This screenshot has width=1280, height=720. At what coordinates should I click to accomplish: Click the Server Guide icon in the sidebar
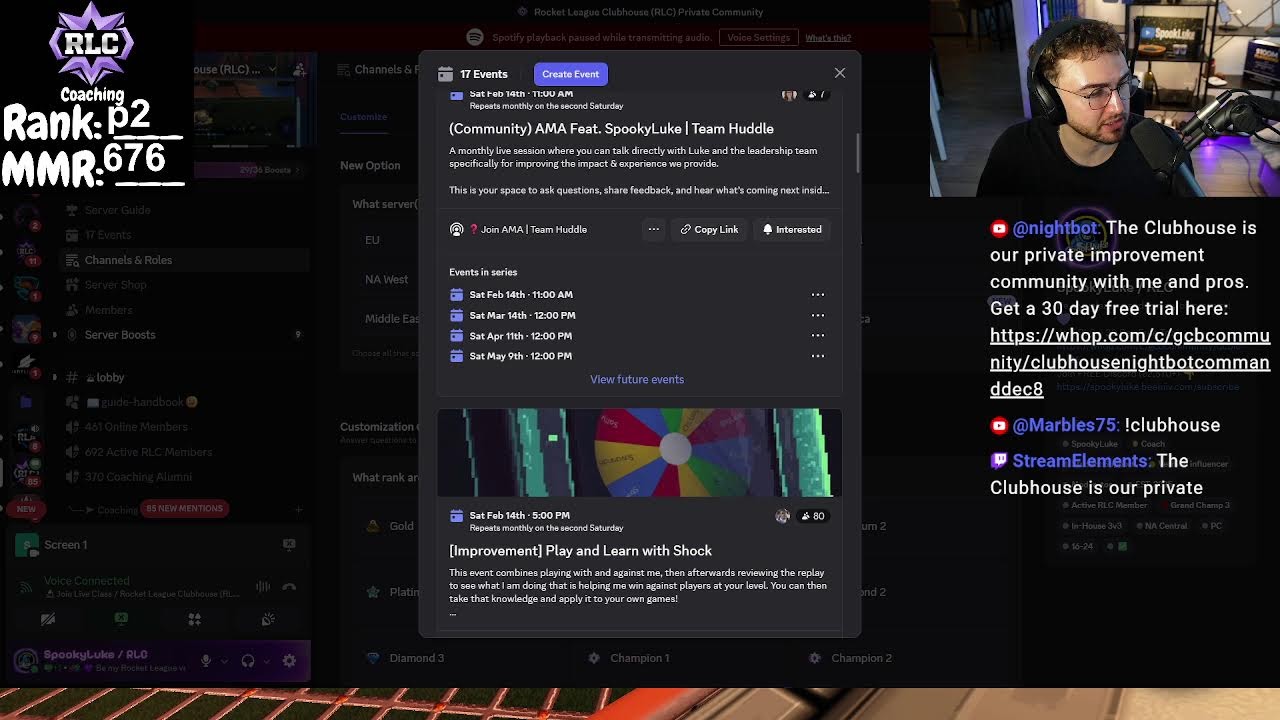(x=71, y=210)
